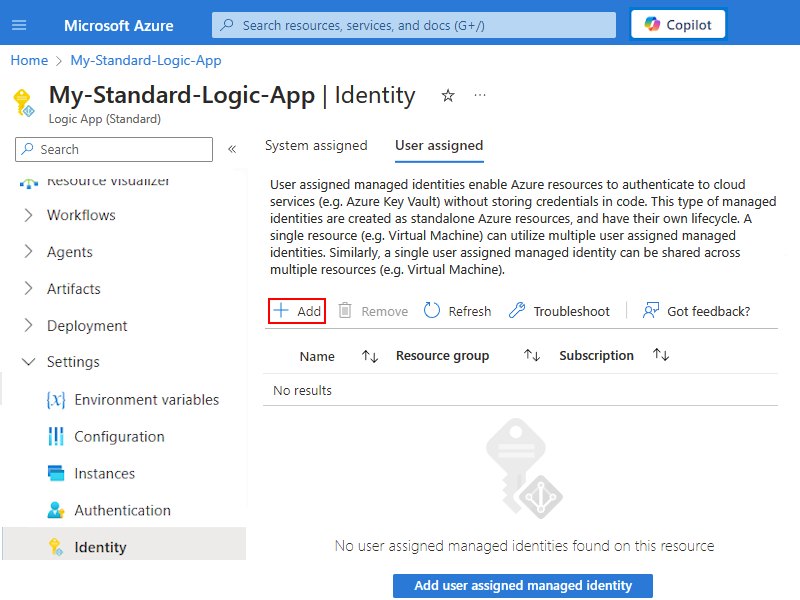Click the Environment variables icon
Viewport: 800px width, 600px height.
56,399
